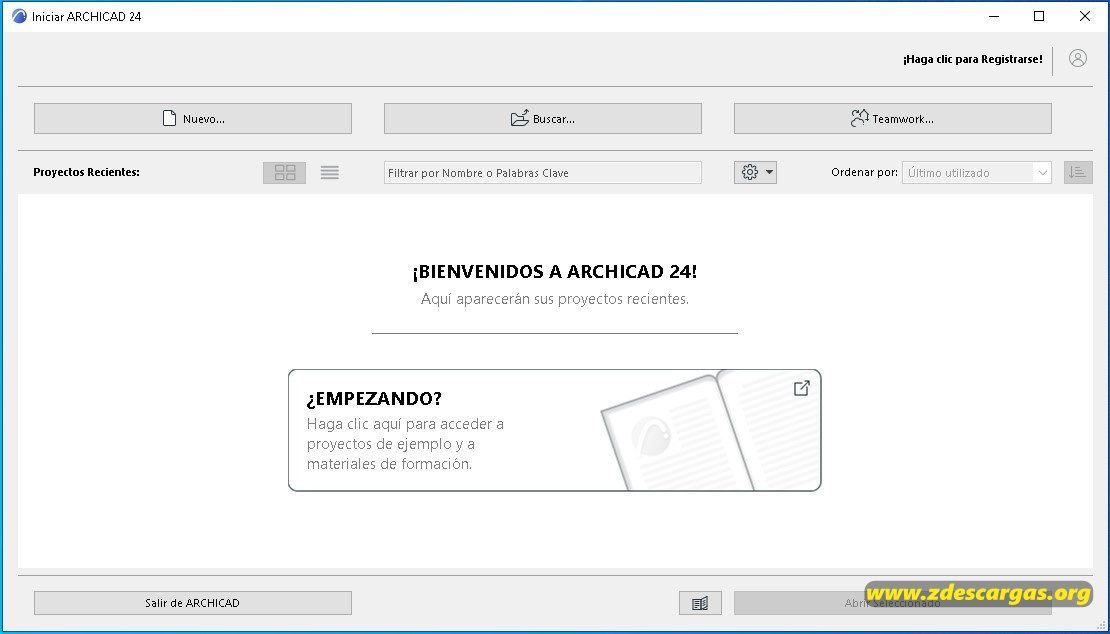
Task: Click the Nuevo... new project button
Action: coord(193,119)
